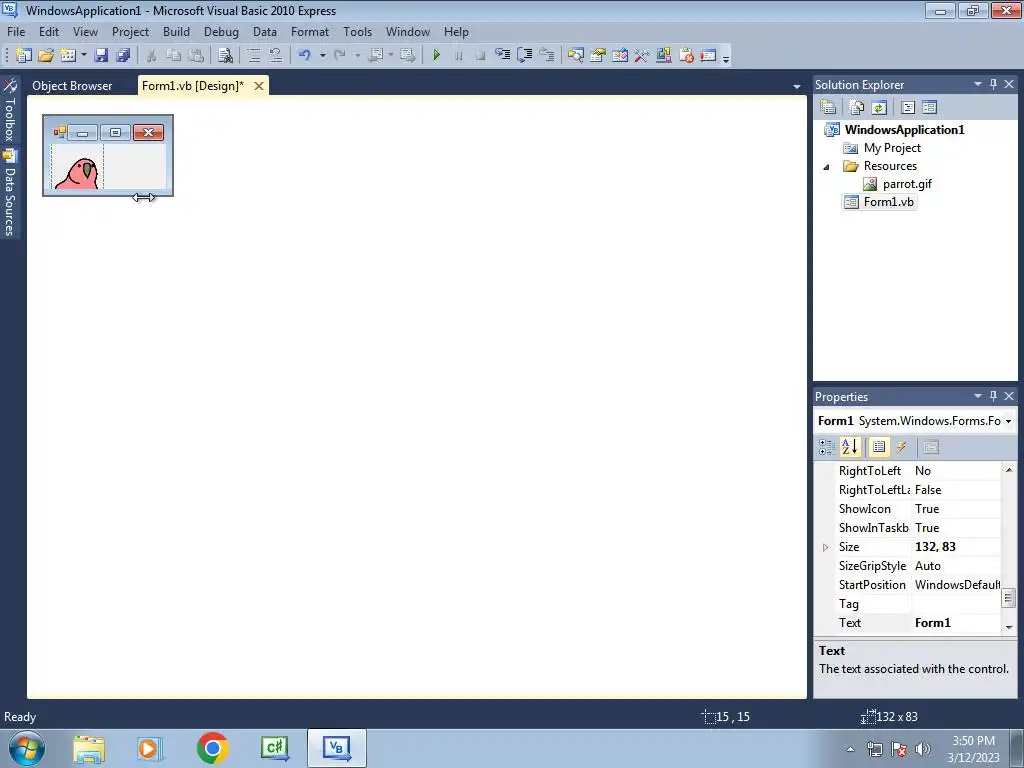Open the Add New Item dropdown arrow

(x=84, y=56)
